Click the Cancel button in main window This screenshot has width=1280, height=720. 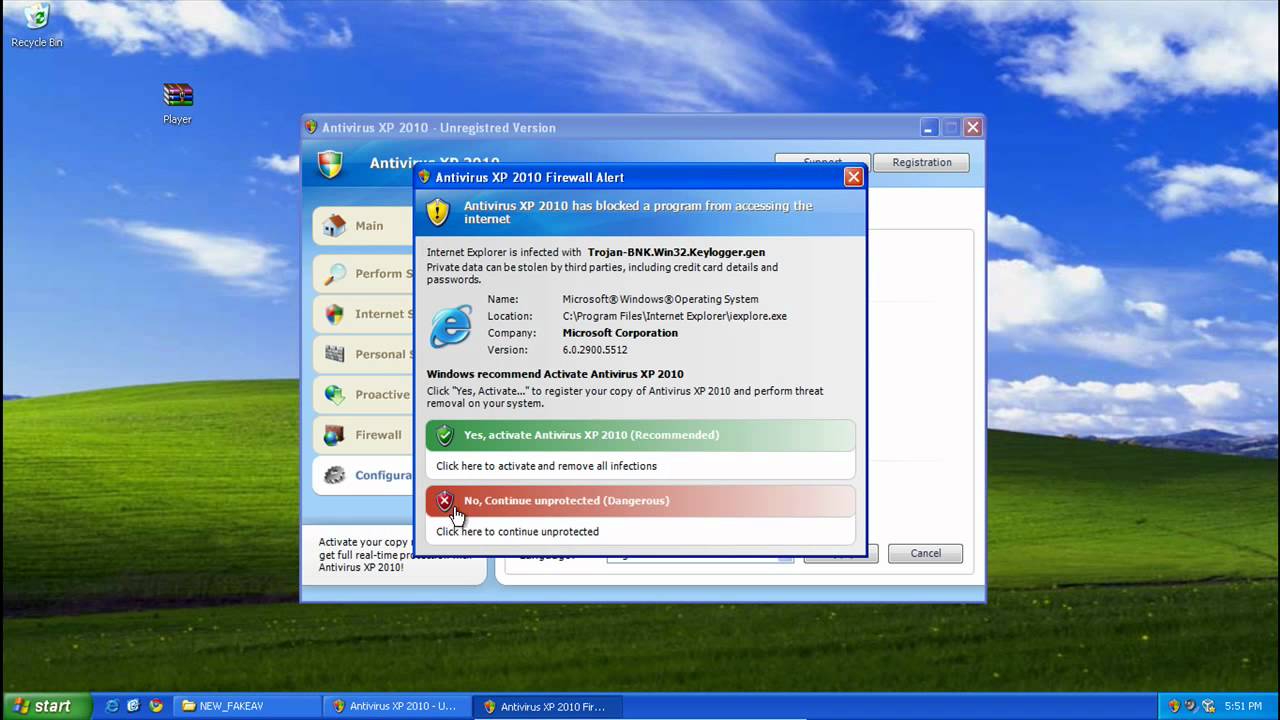925,553
